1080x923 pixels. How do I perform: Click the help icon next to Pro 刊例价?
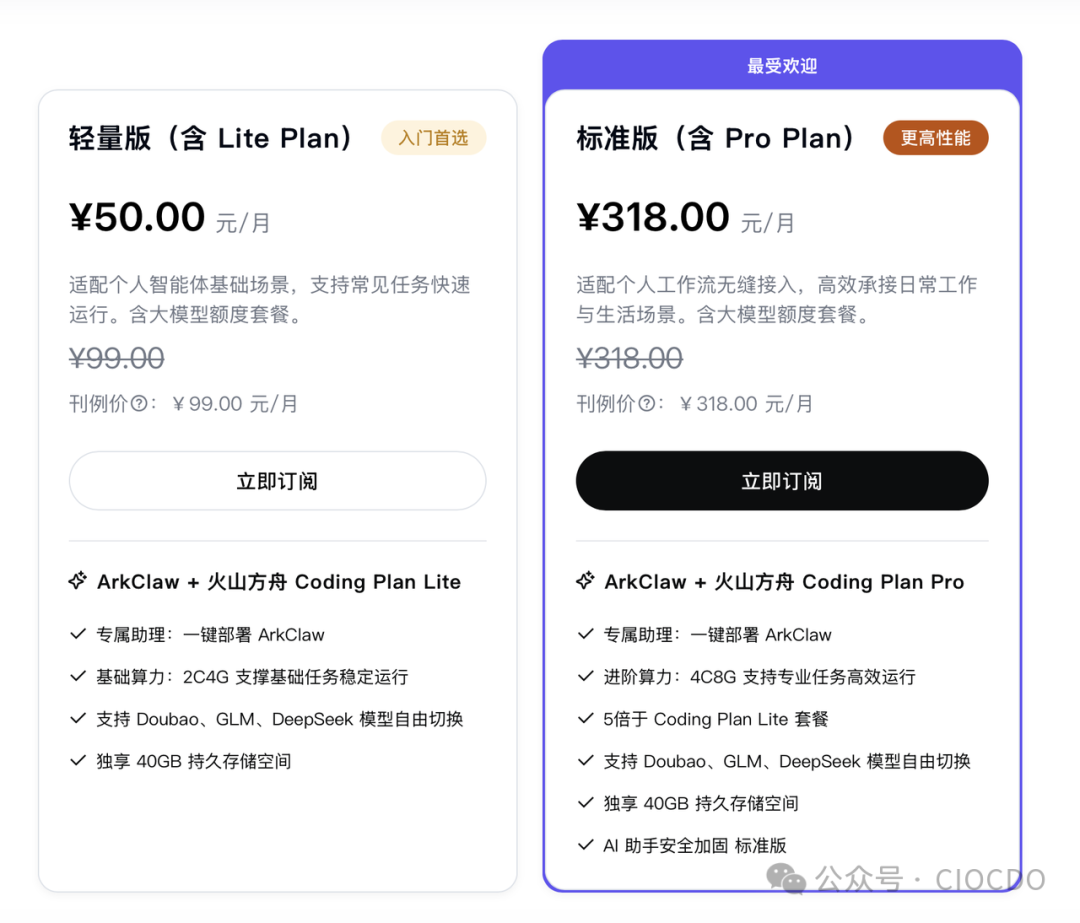pyautogui.click(x=647, y=404)
